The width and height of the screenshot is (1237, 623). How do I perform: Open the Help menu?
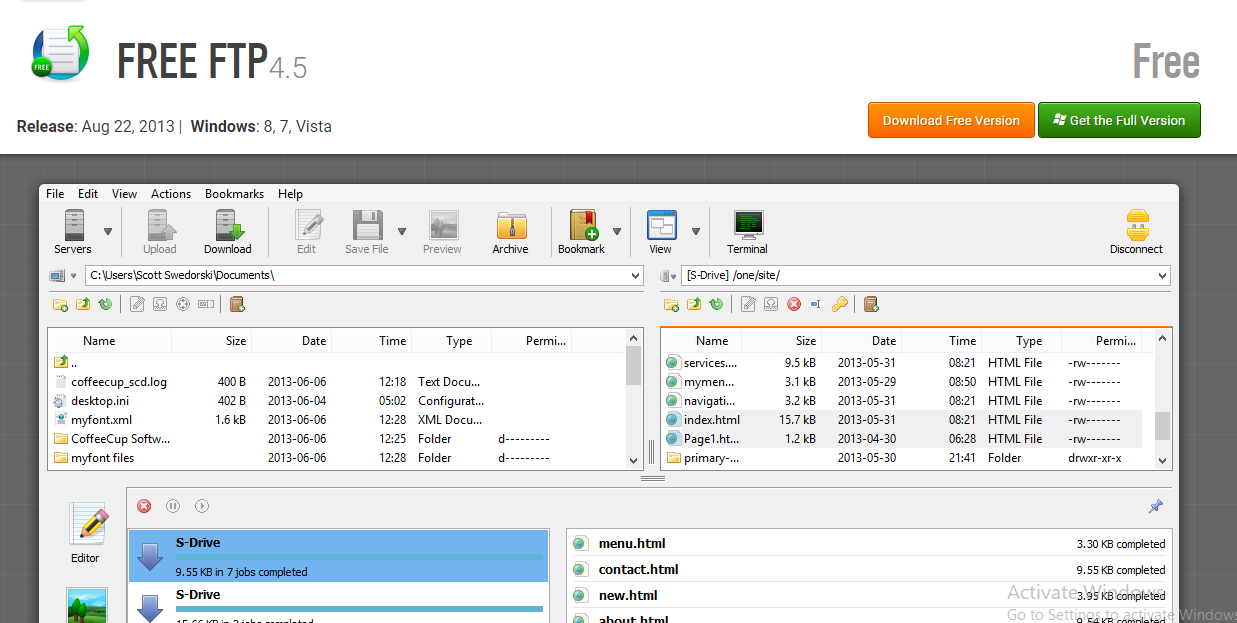click(x=290, y=194)
